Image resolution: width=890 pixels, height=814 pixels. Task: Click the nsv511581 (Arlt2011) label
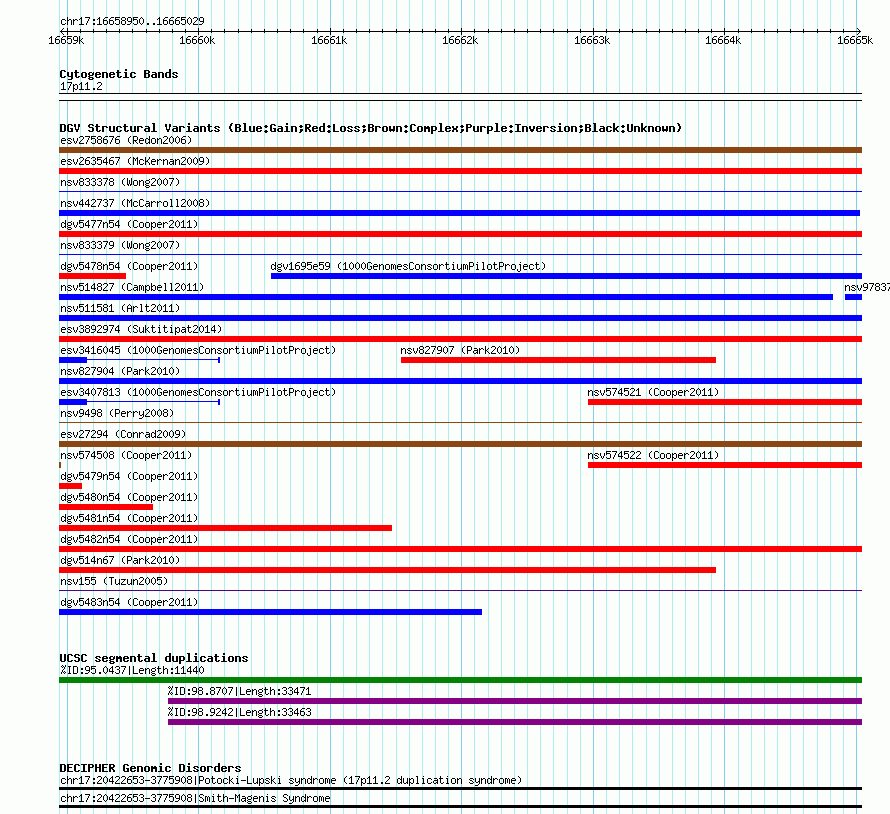point(120,308)
